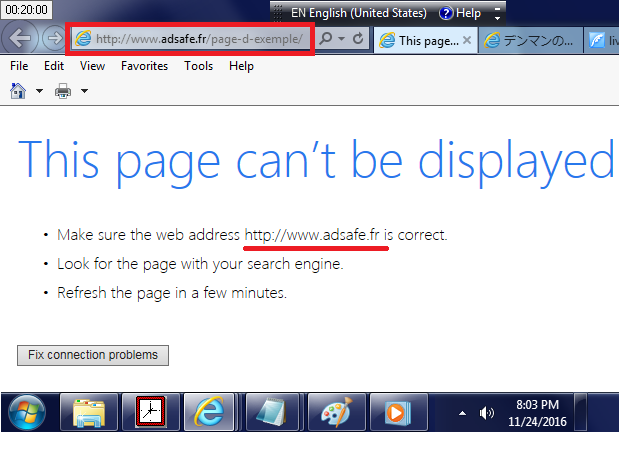Screen dimensions: 619x452
Task: Close the 'This page...' tab
Action: pyautogui.click(x=467, y=40)
